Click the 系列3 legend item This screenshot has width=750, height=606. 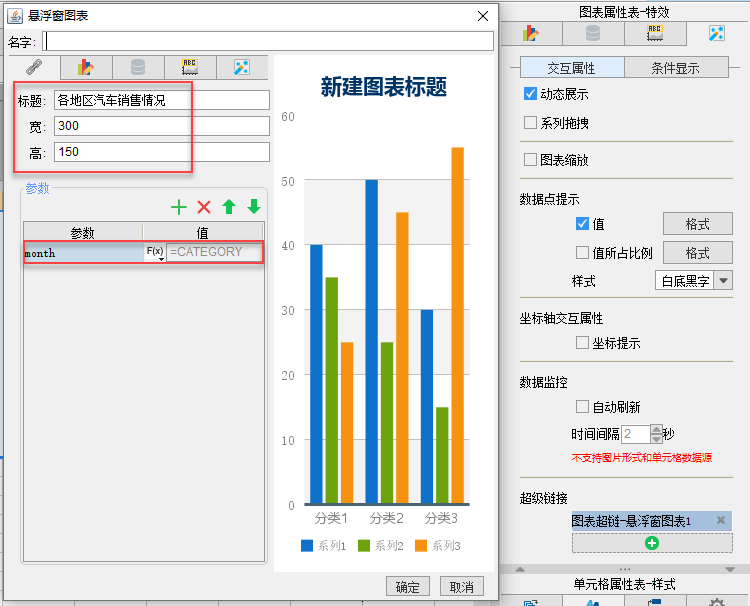pos(438,546)
